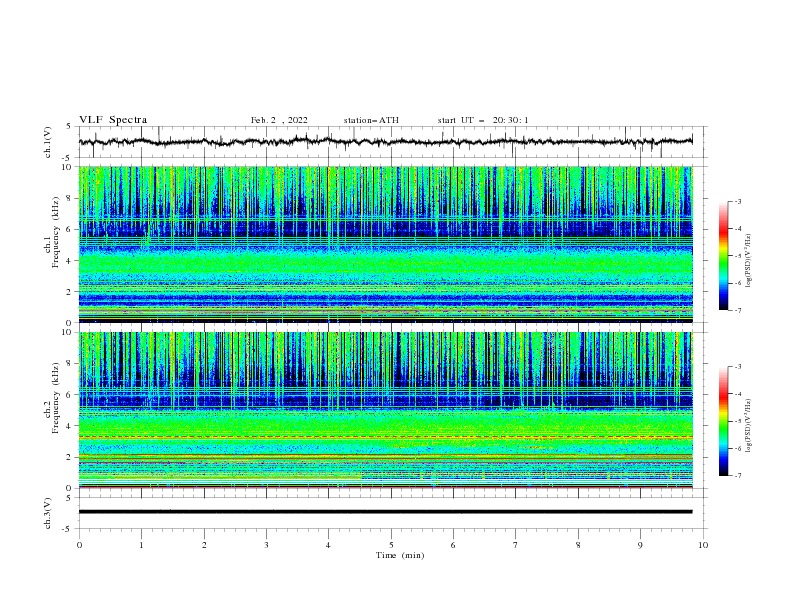
Task: Click inside the ch.2 spectrogram panel
Action: pos(385,410)
